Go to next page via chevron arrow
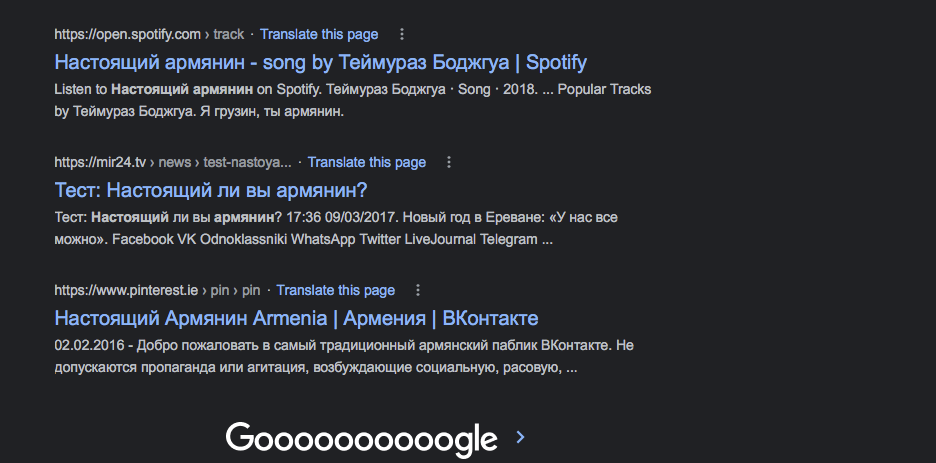Viewport: 936px width, 463px height. (520, 437)
